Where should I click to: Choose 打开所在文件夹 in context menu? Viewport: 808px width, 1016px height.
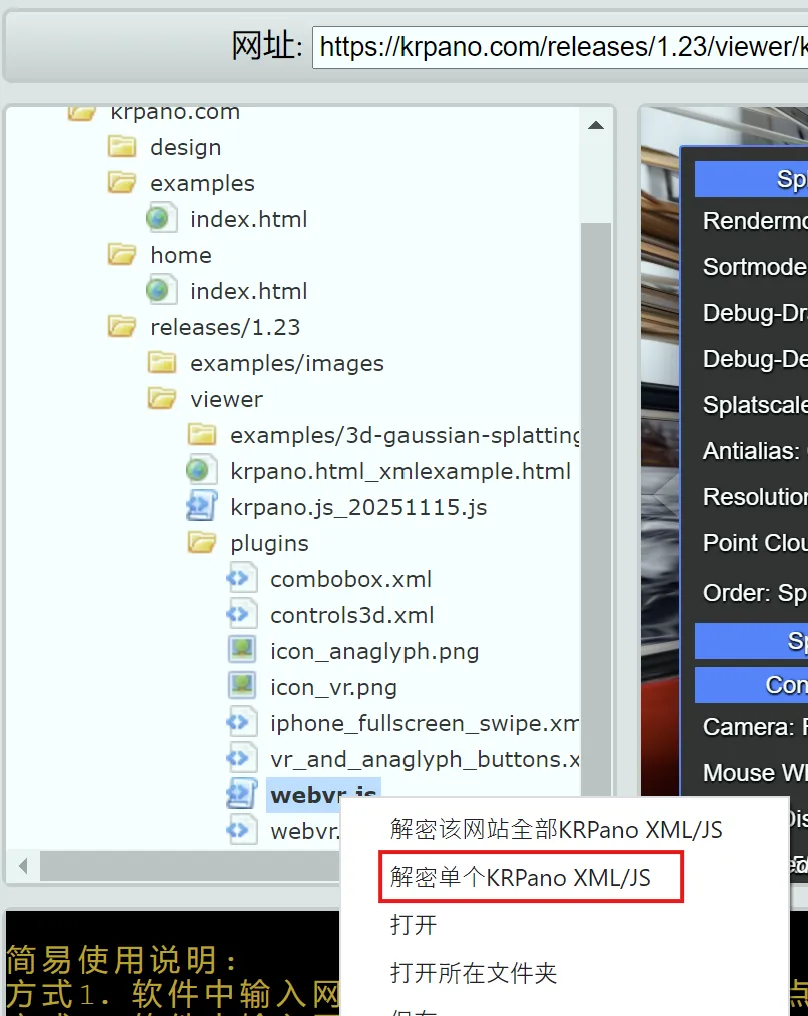(x=474, y=973)
